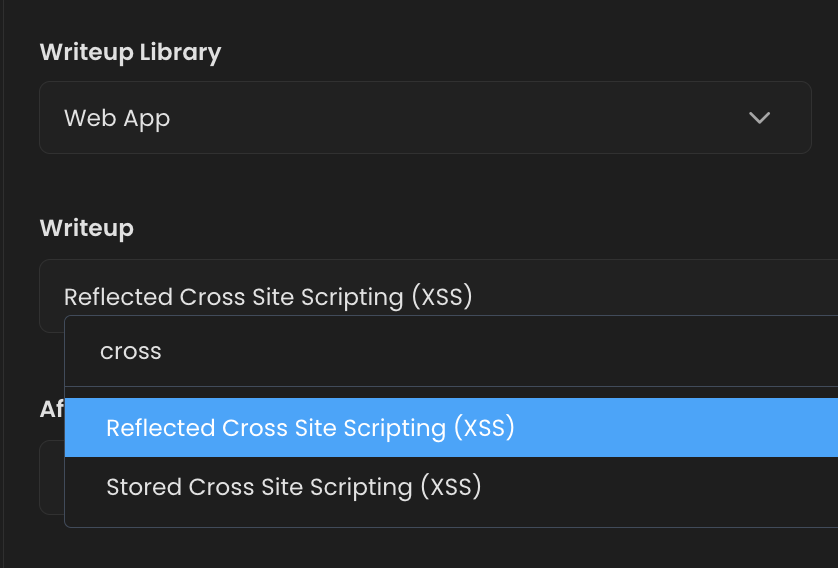
Task: Click the chevron arrow in Writeup Library
Action: pos(759,118)
